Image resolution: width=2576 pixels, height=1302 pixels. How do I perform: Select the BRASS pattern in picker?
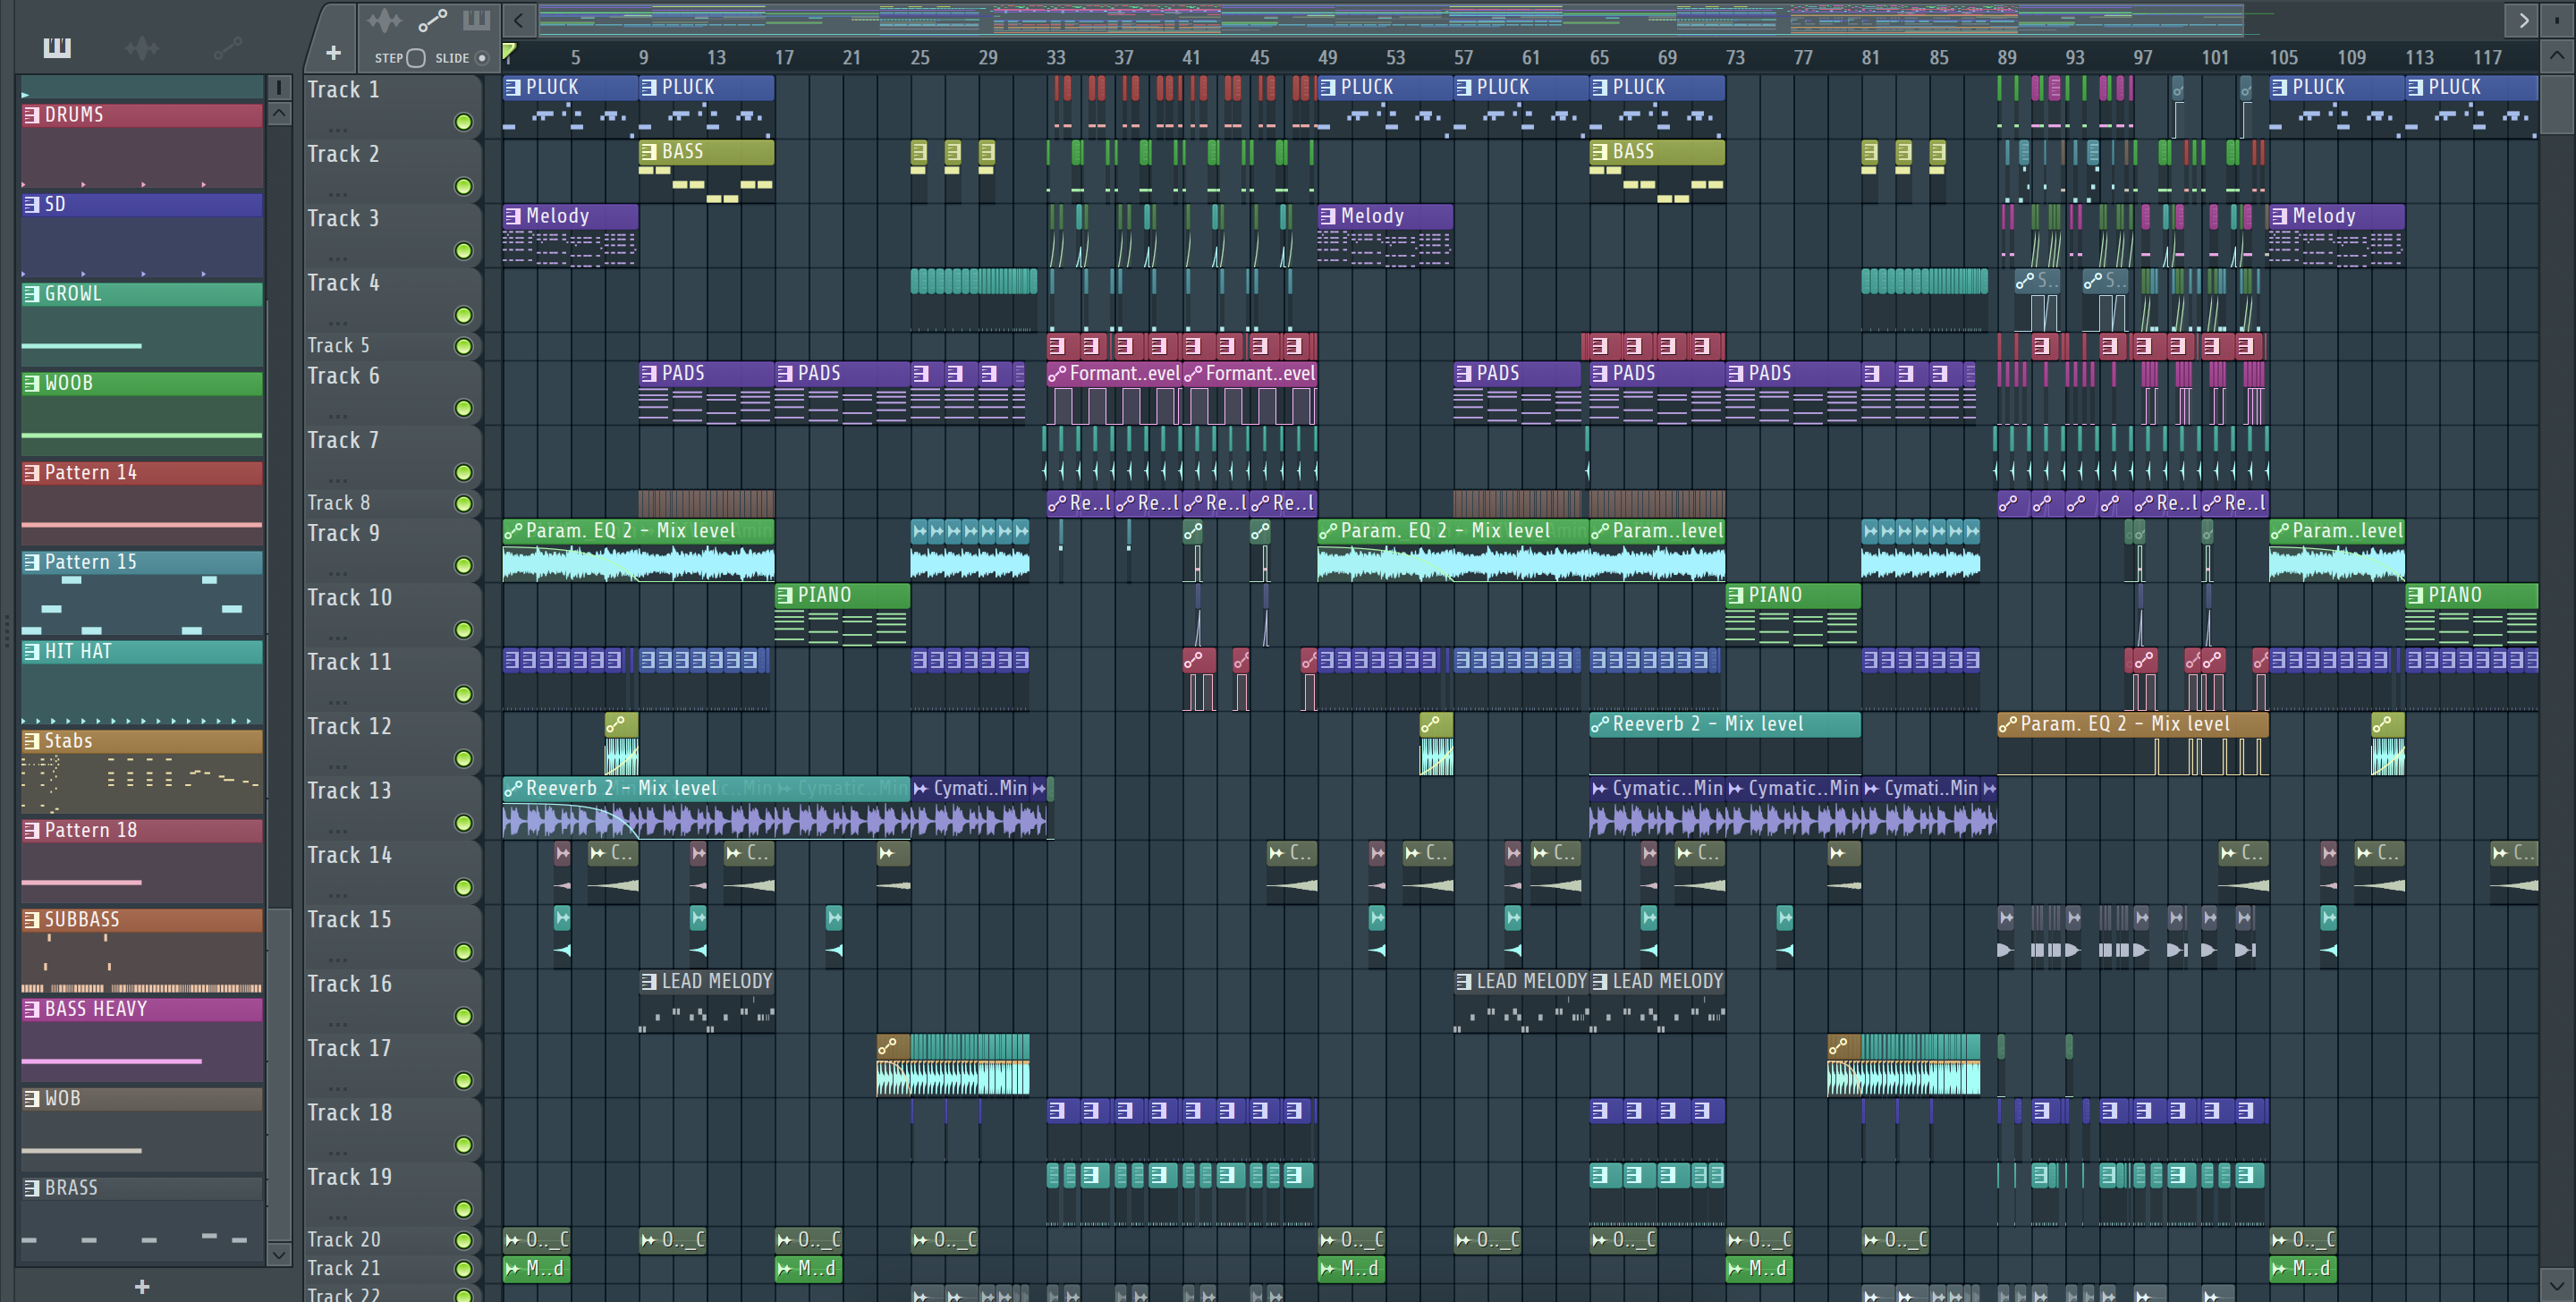point(142,1219)
